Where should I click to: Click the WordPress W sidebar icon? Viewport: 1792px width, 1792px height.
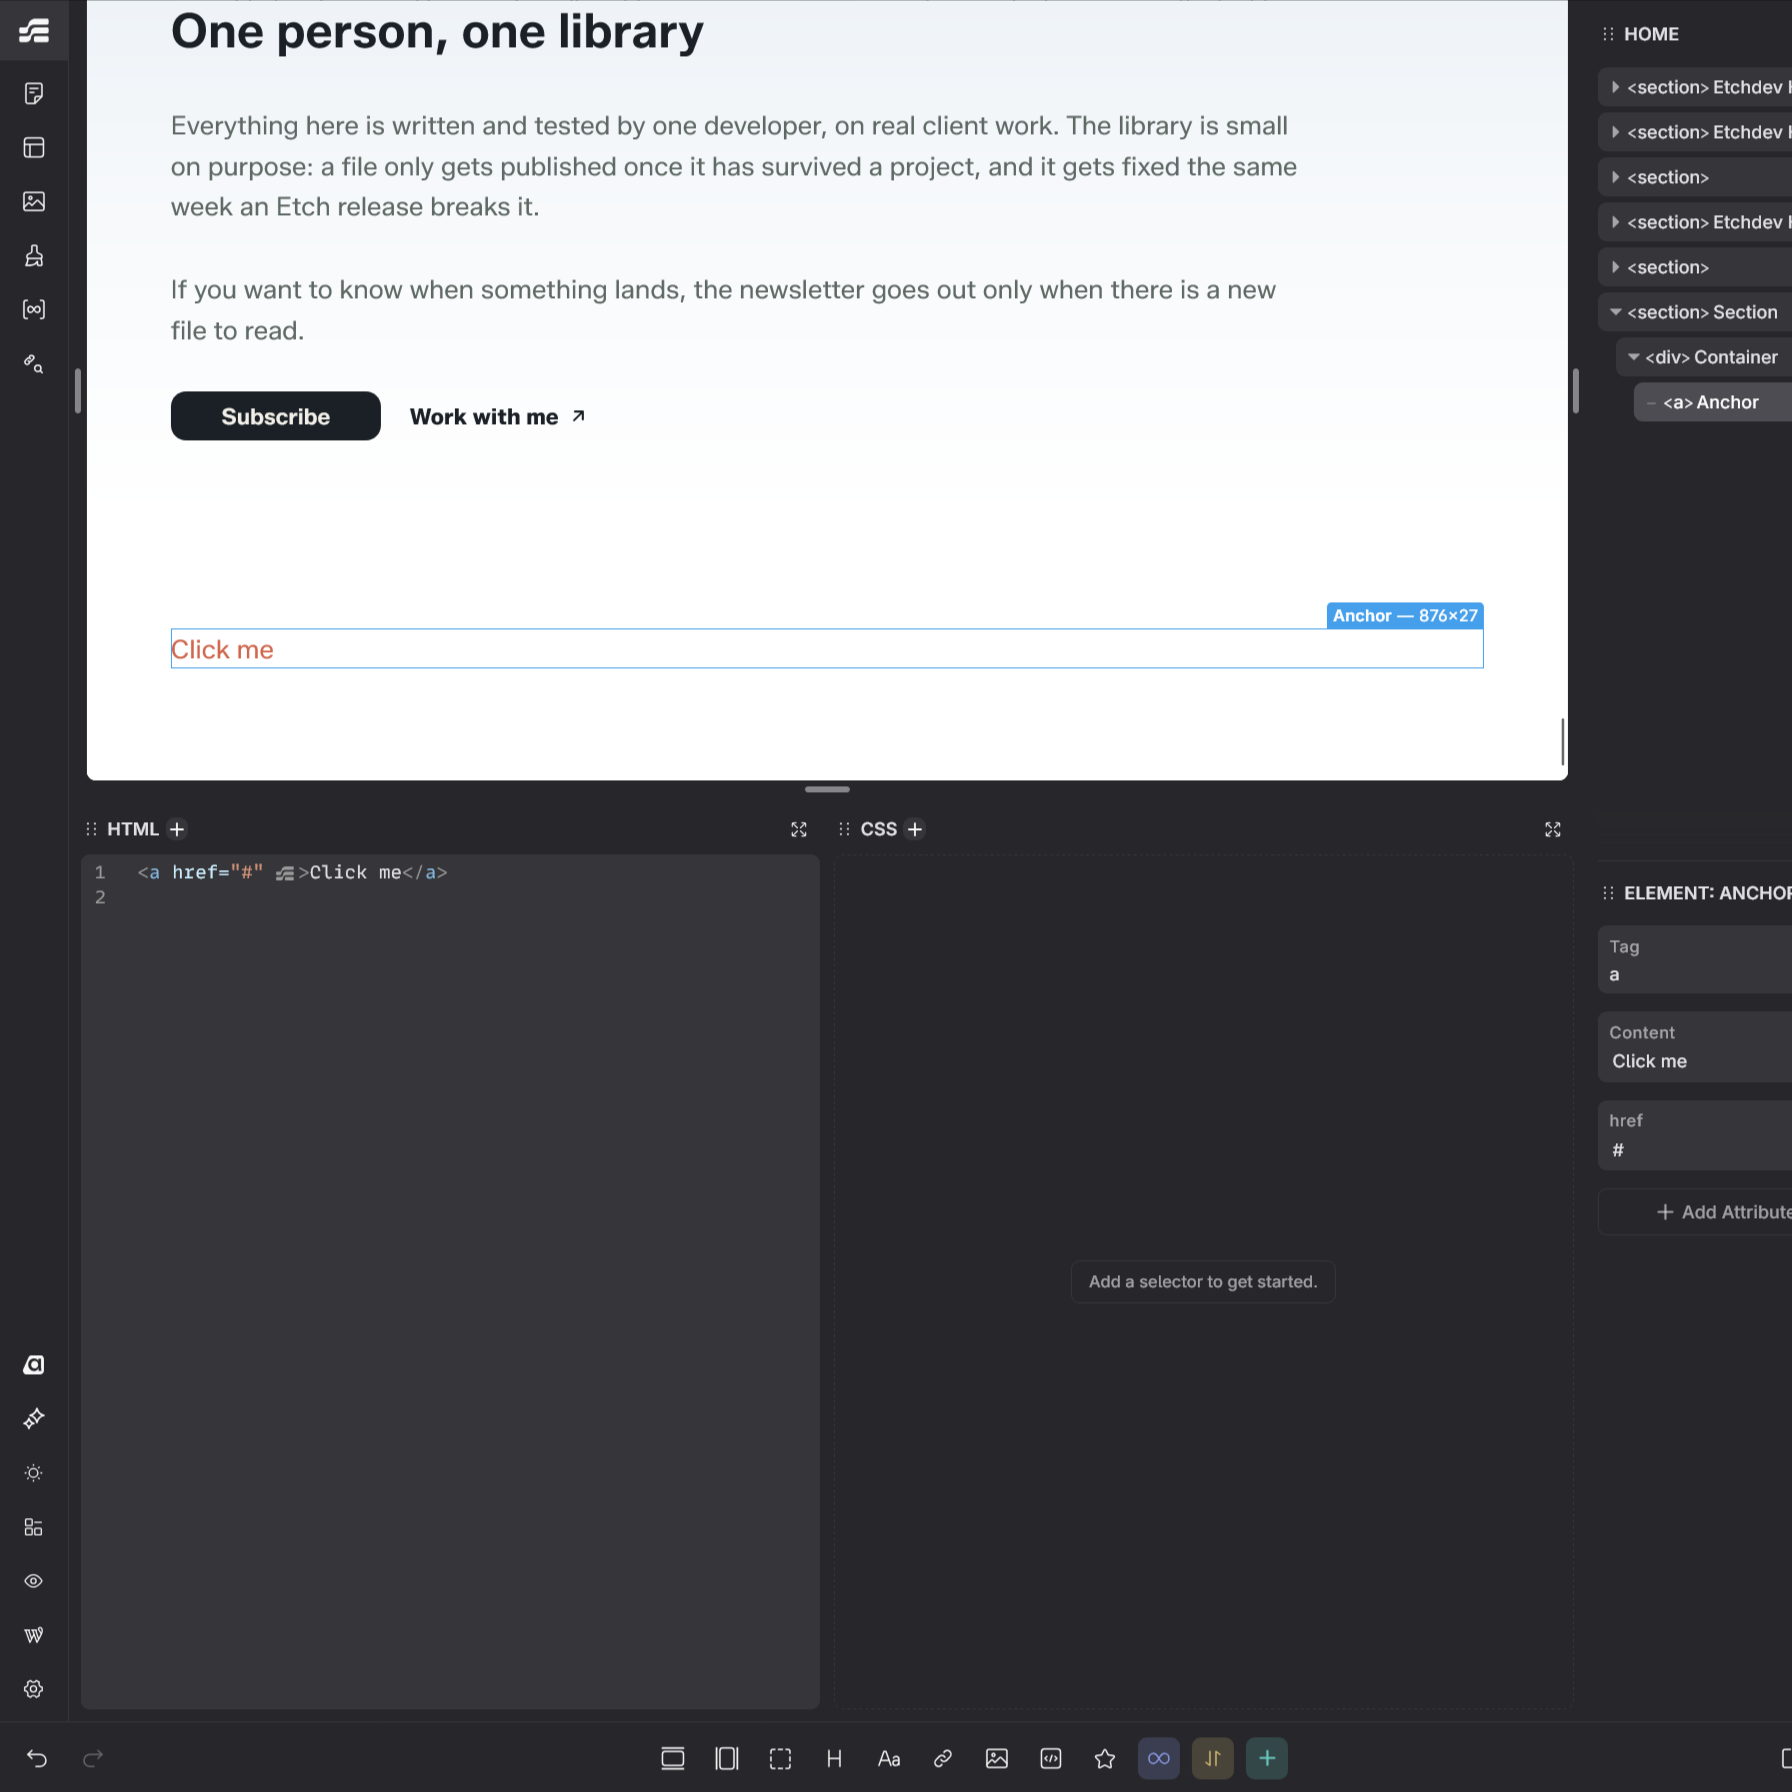(34, 1635)
